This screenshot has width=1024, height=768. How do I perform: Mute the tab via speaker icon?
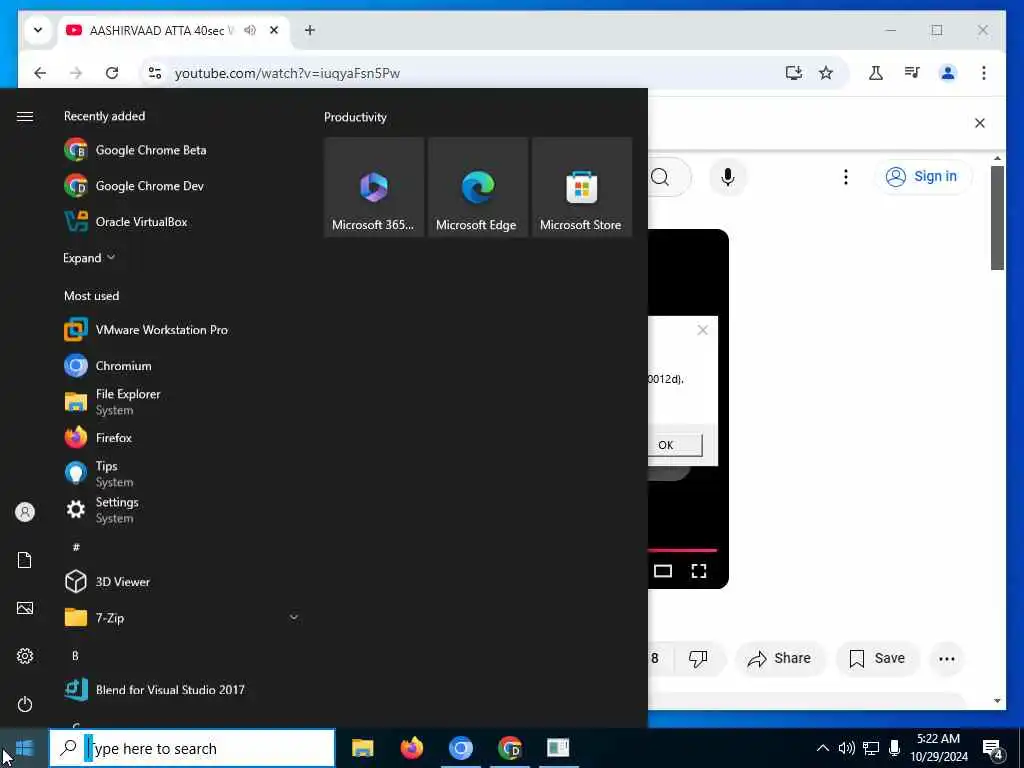249,30
